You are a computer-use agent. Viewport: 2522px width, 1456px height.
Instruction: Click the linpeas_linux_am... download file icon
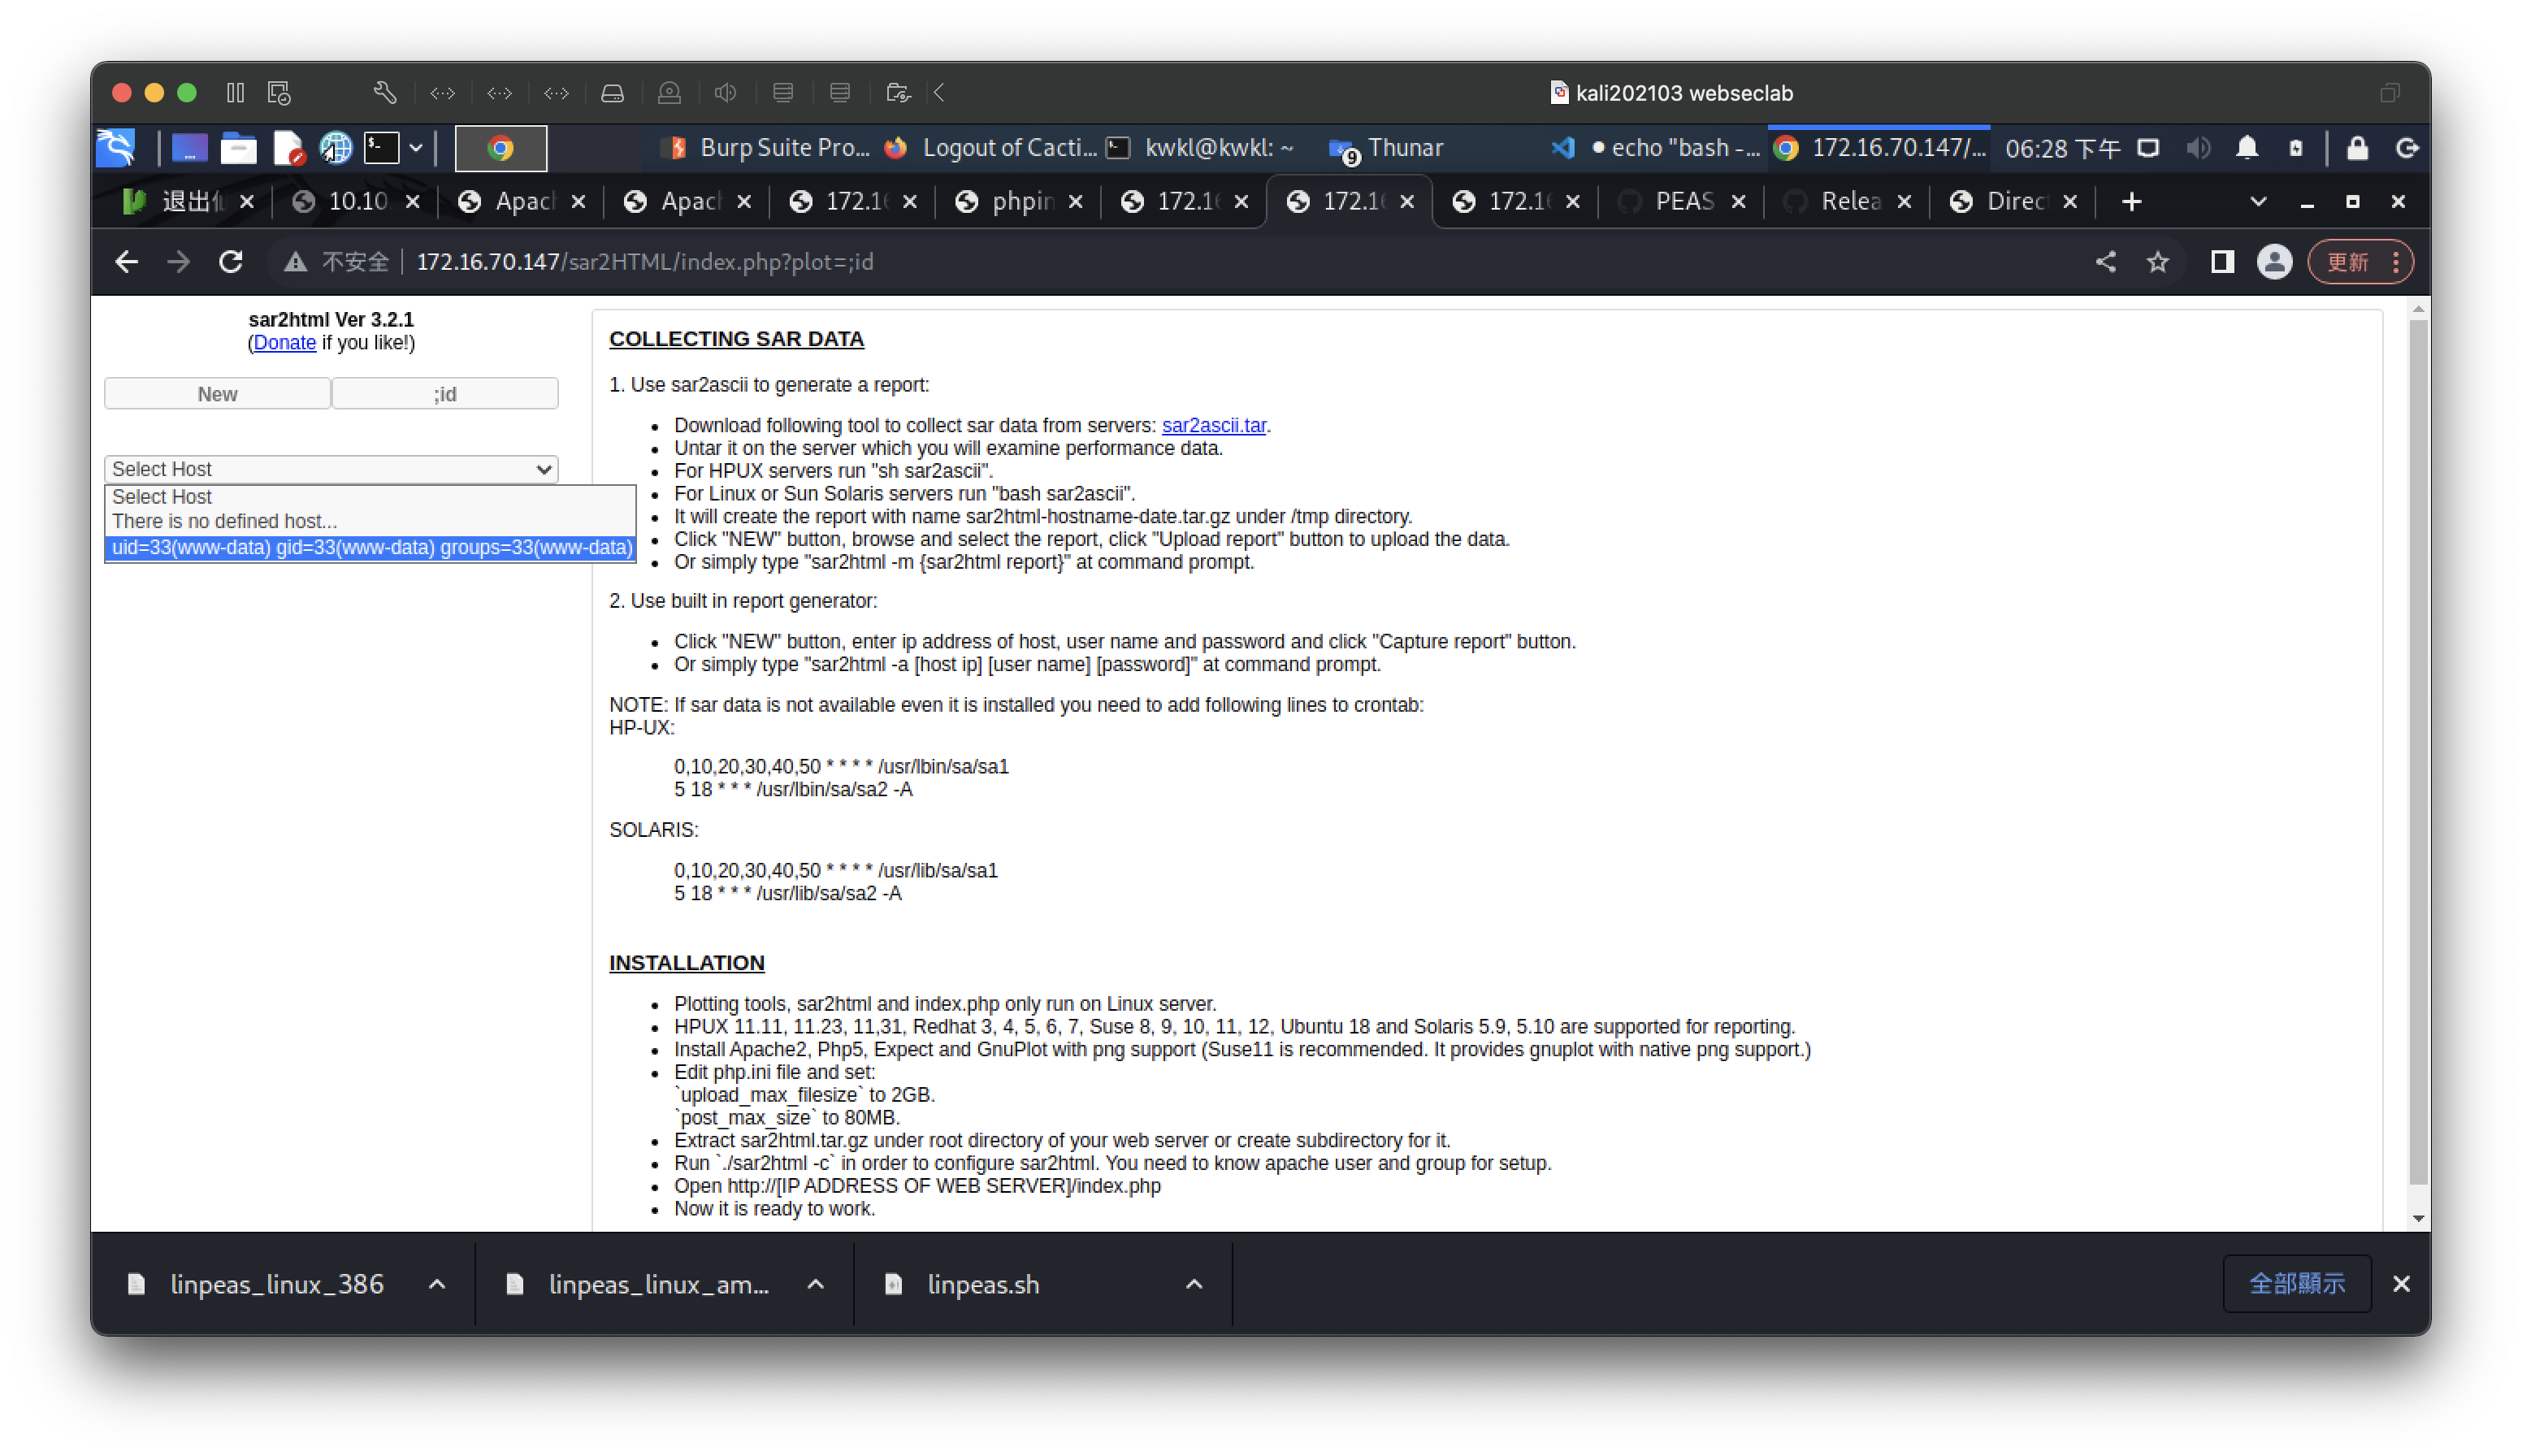pos(515,1283)
